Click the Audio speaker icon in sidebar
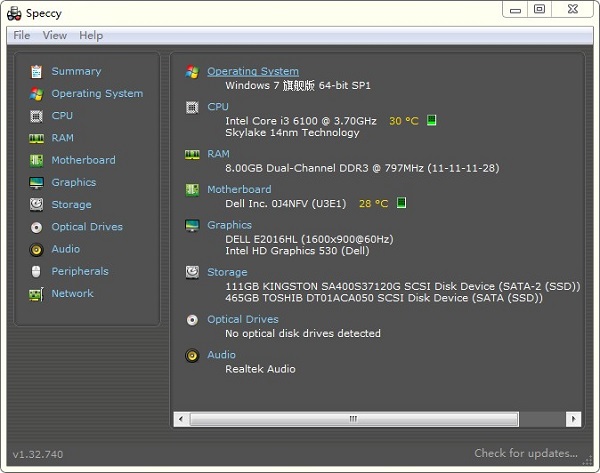Image resolution: width=600 pixels, height=473 pixels. pyautogui.click(x=36, y=250)
